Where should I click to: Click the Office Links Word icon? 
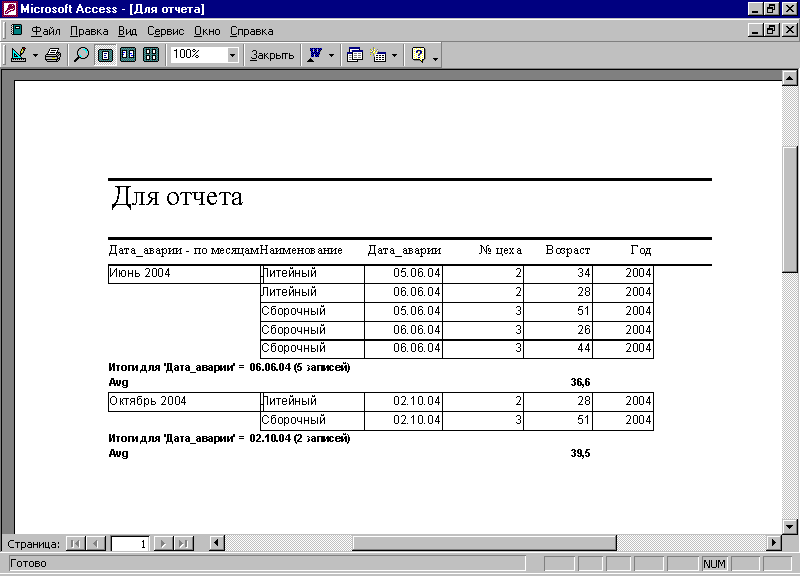pyautogui.click(x=315, y=55)
